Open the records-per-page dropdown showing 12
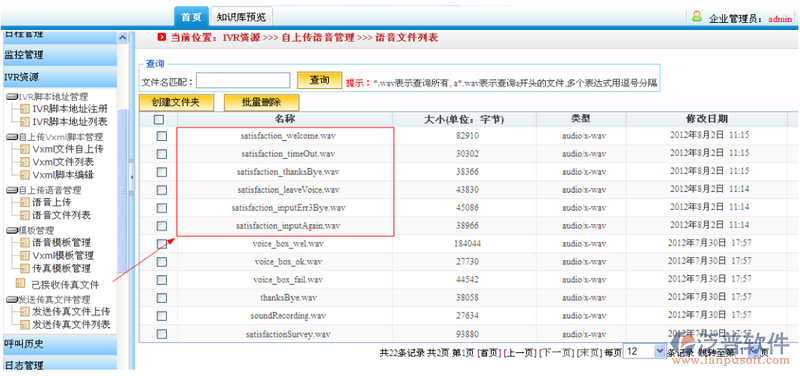The height and width of the screenshot is (376, 800). click(645, 352)
